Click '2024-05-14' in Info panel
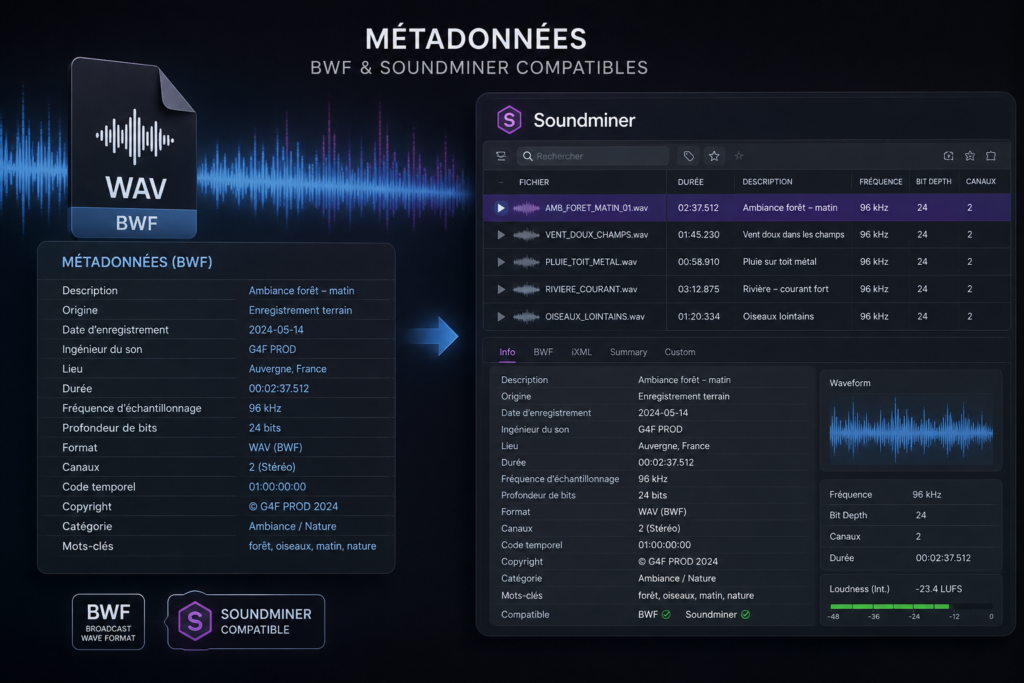The height and width of the screenshot is (683, 1024). (x=663, y=413)
